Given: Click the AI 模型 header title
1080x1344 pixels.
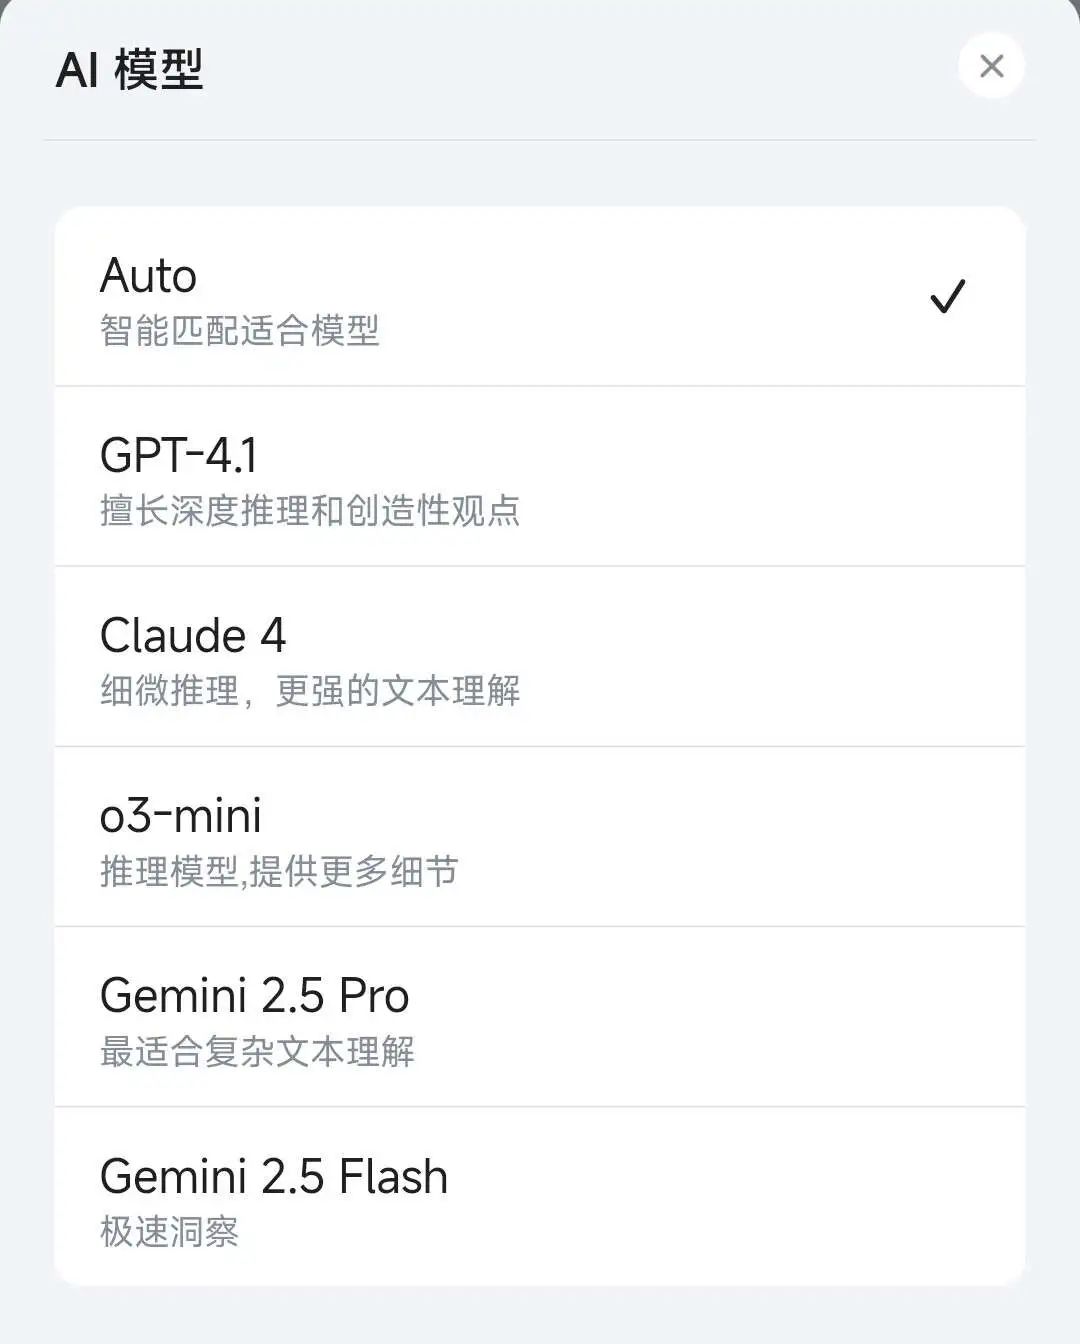Looking at the screenshot, I should (130, 70).
